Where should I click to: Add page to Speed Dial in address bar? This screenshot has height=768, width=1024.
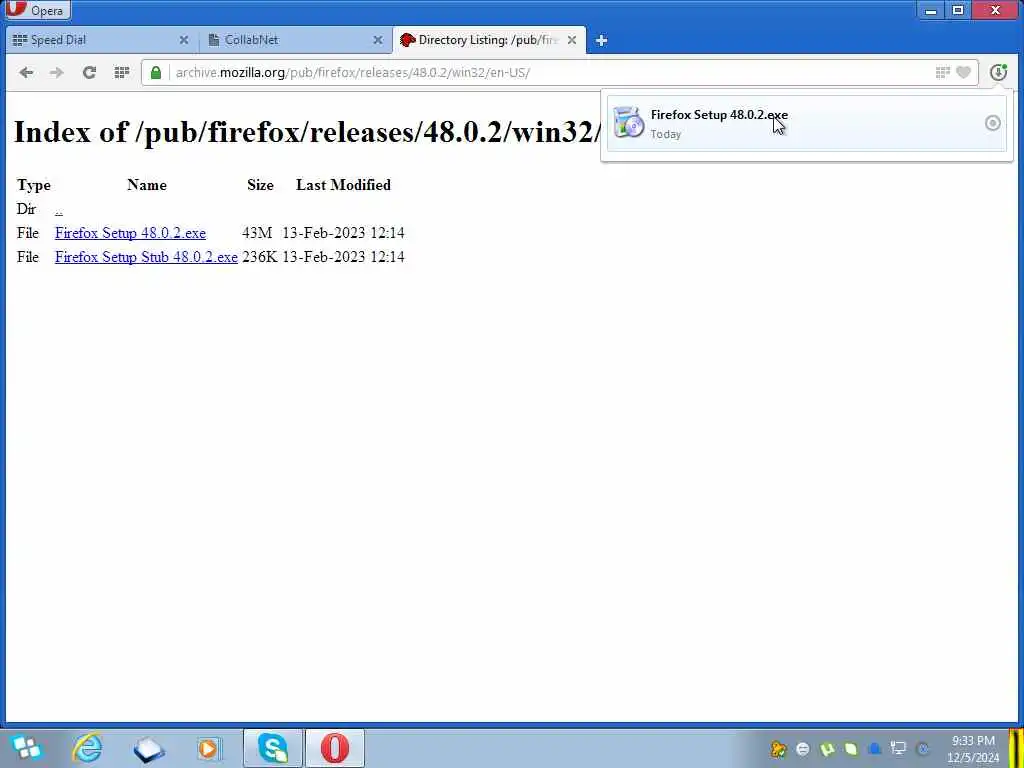[942, 72]
